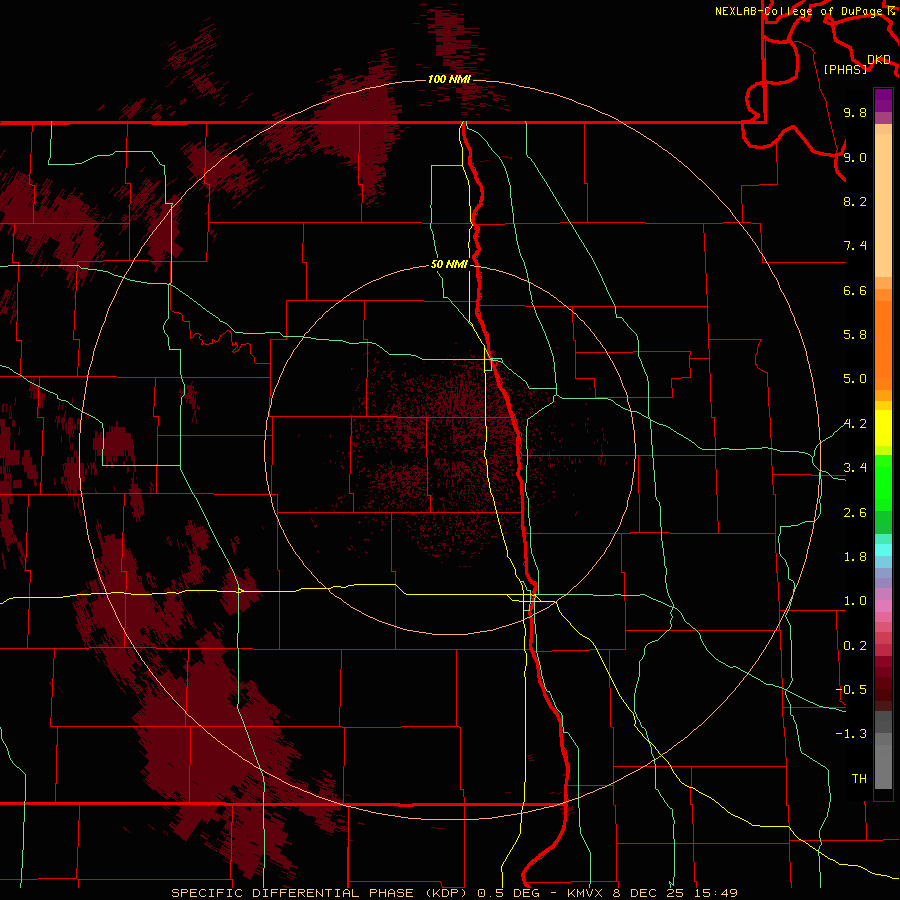Click the 15:49 timestamp in caption
The width and height of the screenshot is (900, 900).
(x=715, y=893)
